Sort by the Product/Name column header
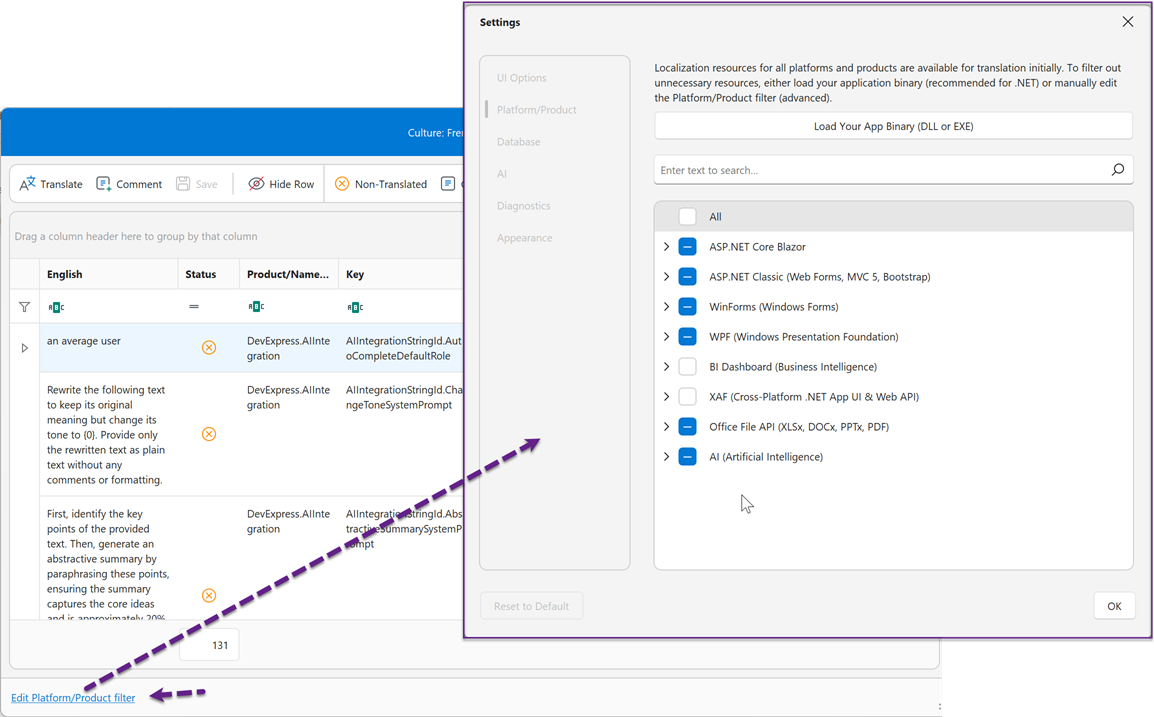The image size is (1154, 717). (x=288, y=274)
